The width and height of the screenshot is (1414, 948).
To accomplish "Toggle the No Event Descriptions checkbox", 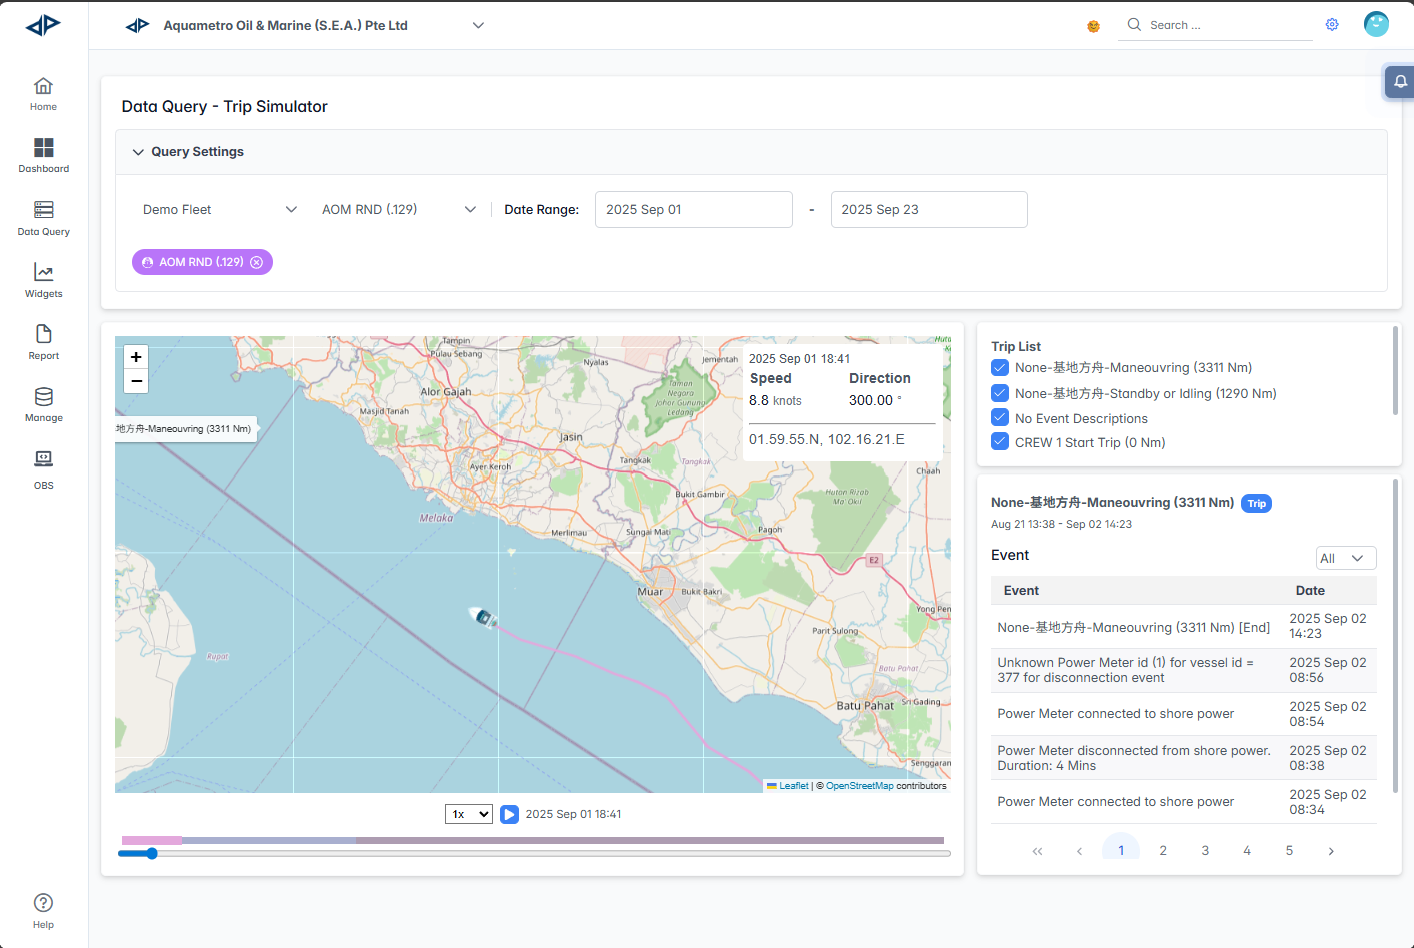I will [x=1000, y=418].
